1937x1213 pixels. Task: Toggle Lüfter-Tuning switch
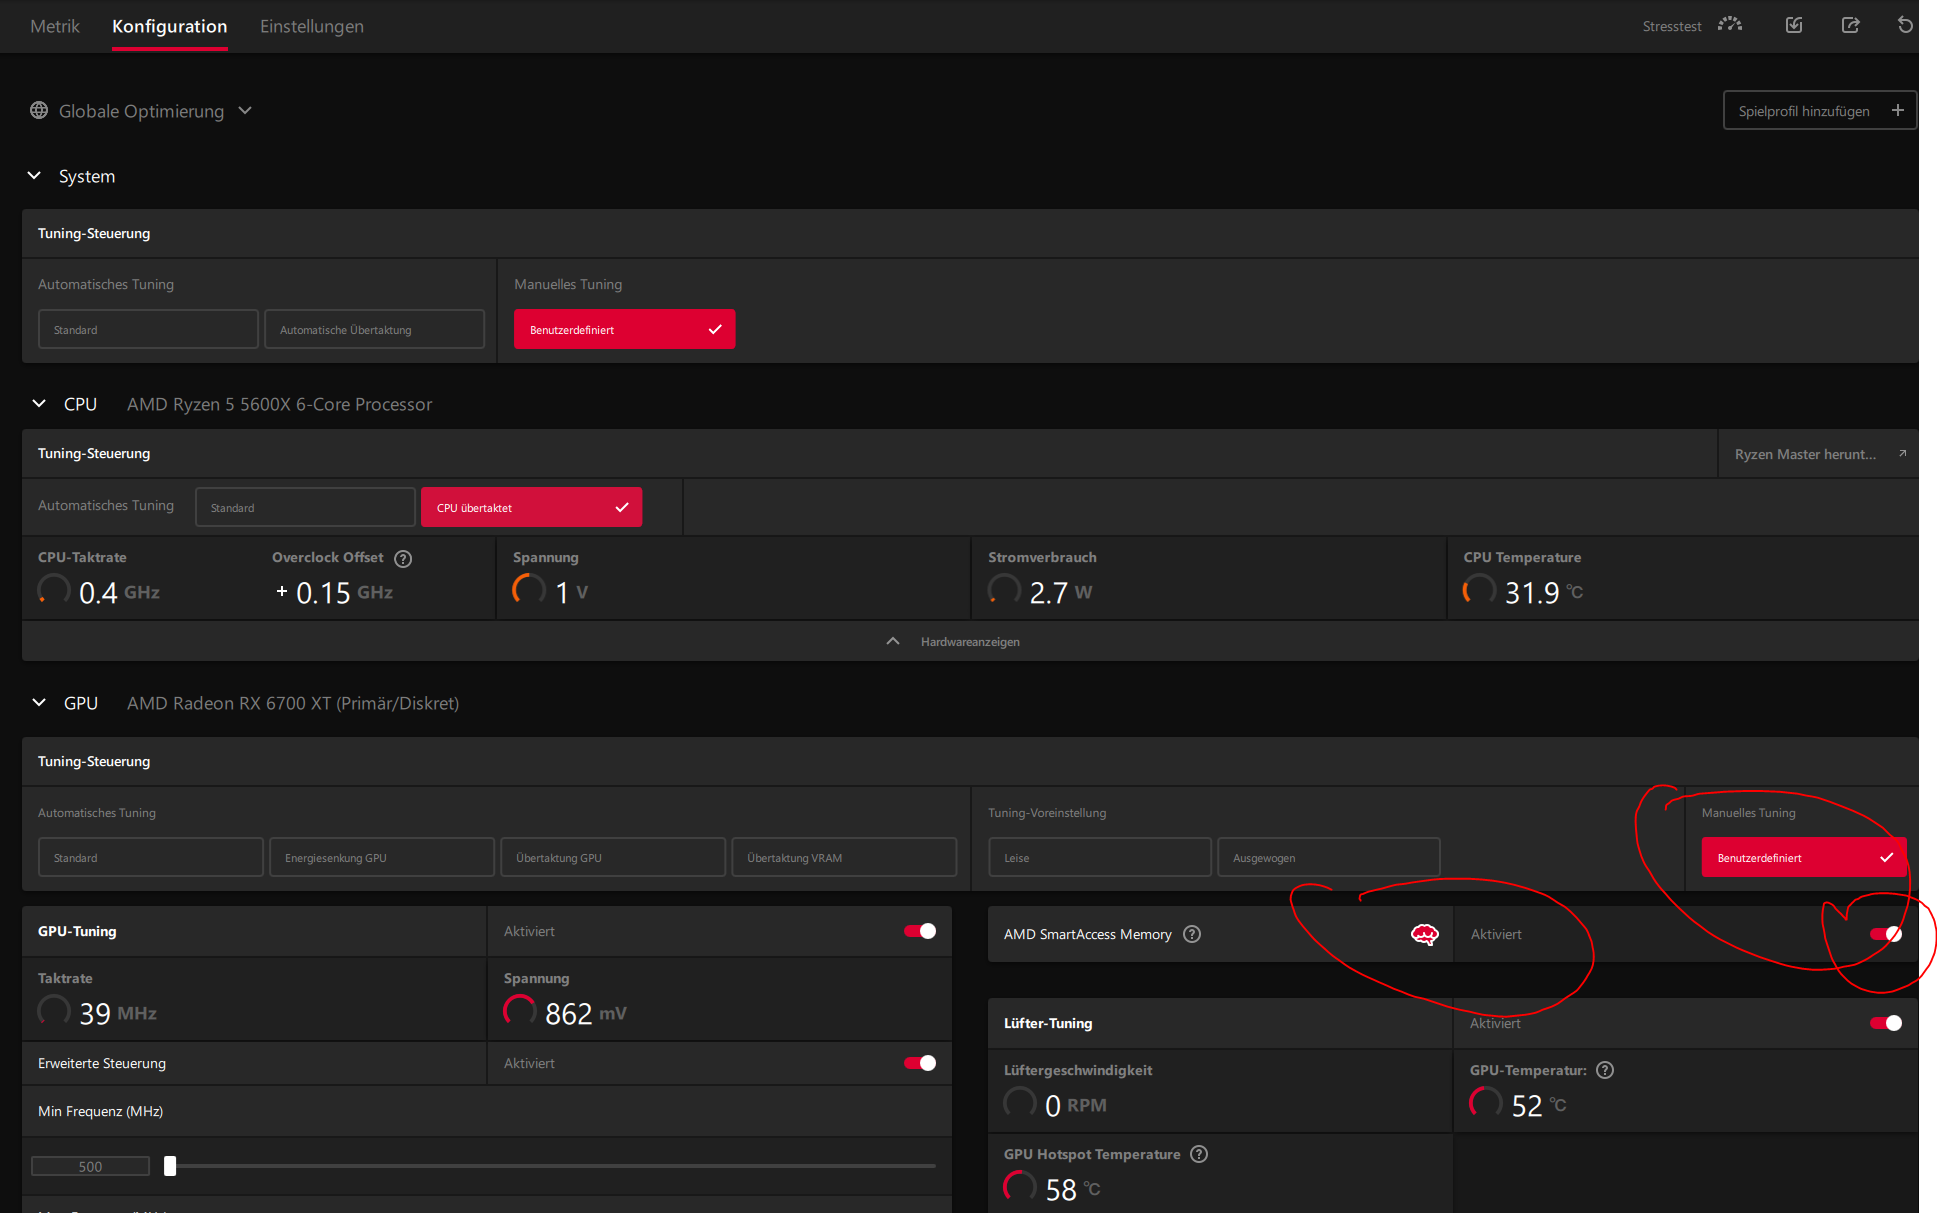point(1885,1023)
